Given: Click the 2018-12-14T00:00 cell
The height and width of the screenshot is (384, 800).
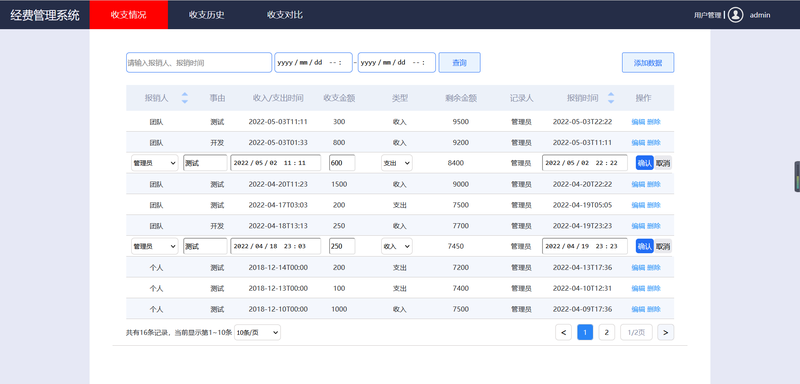Looking at the screenshot, I should pyautogui.click(x=278, y=267).
